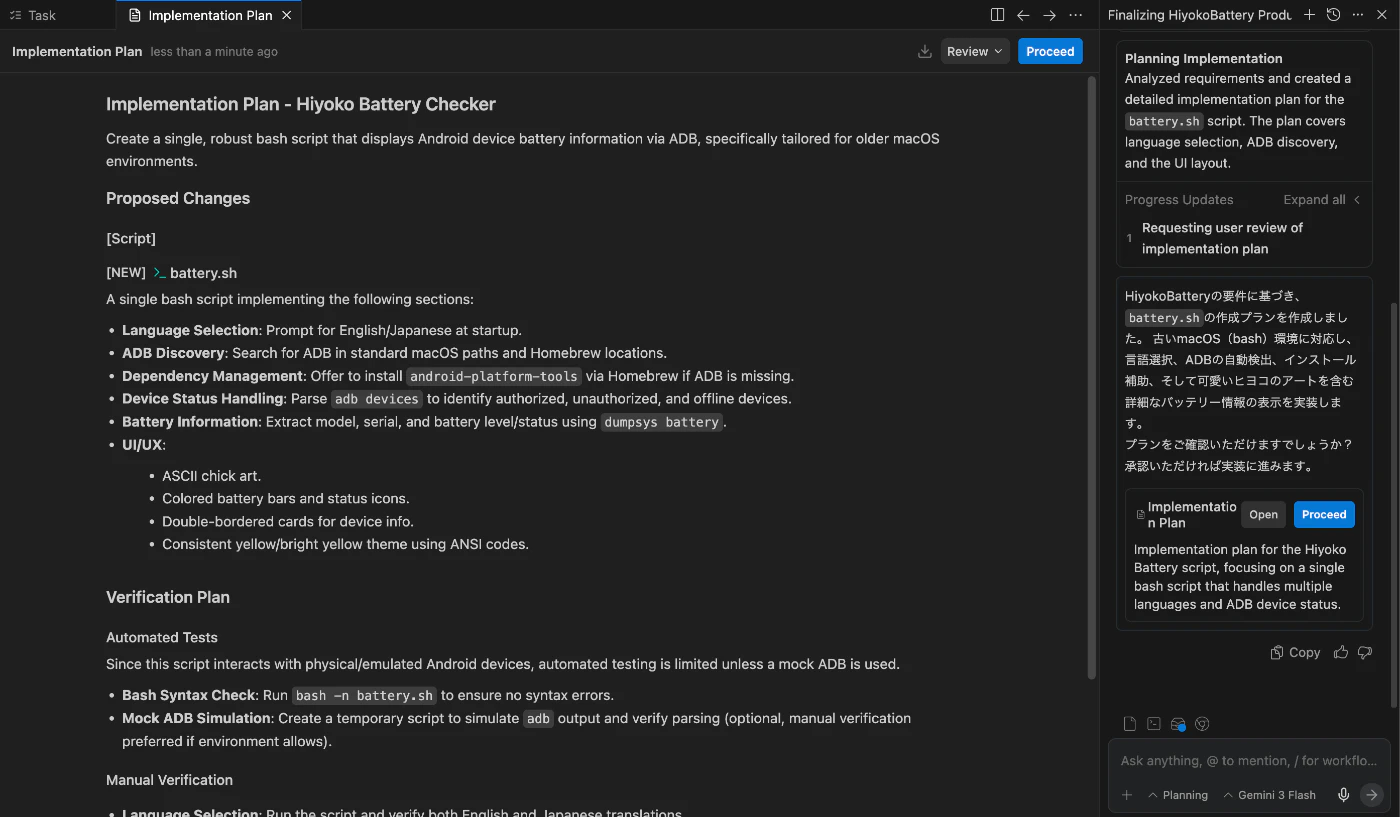Click the 'Planning Implementation' card title
1400x817 pixels.
click(1203, 58)
